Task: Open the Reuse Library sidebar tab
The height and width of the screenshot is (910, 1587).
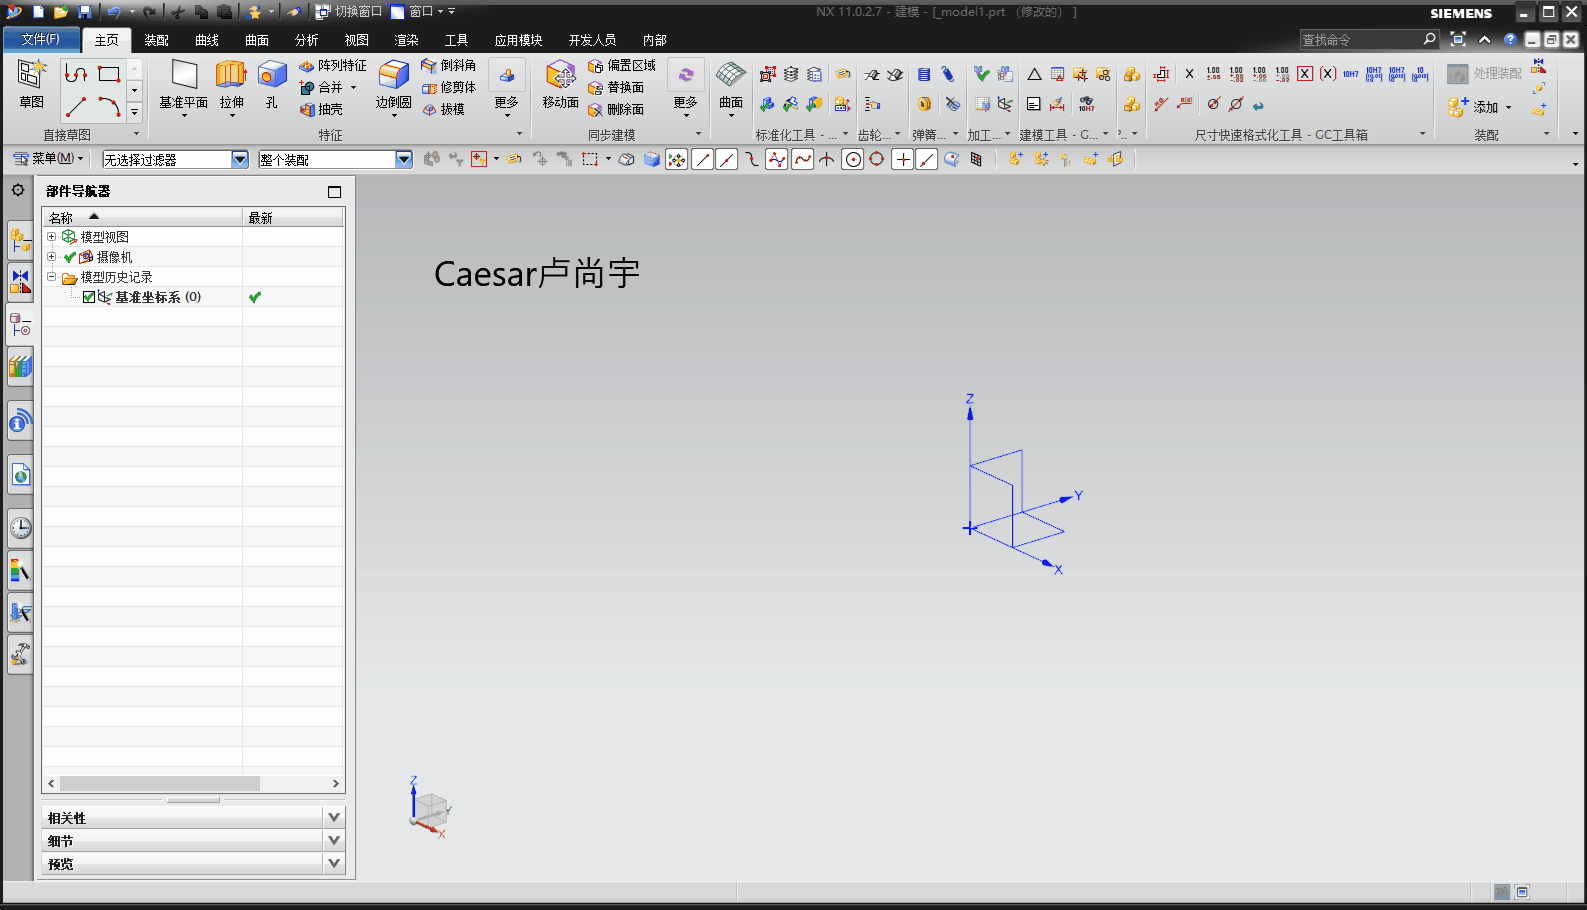Action: point(20,366)
